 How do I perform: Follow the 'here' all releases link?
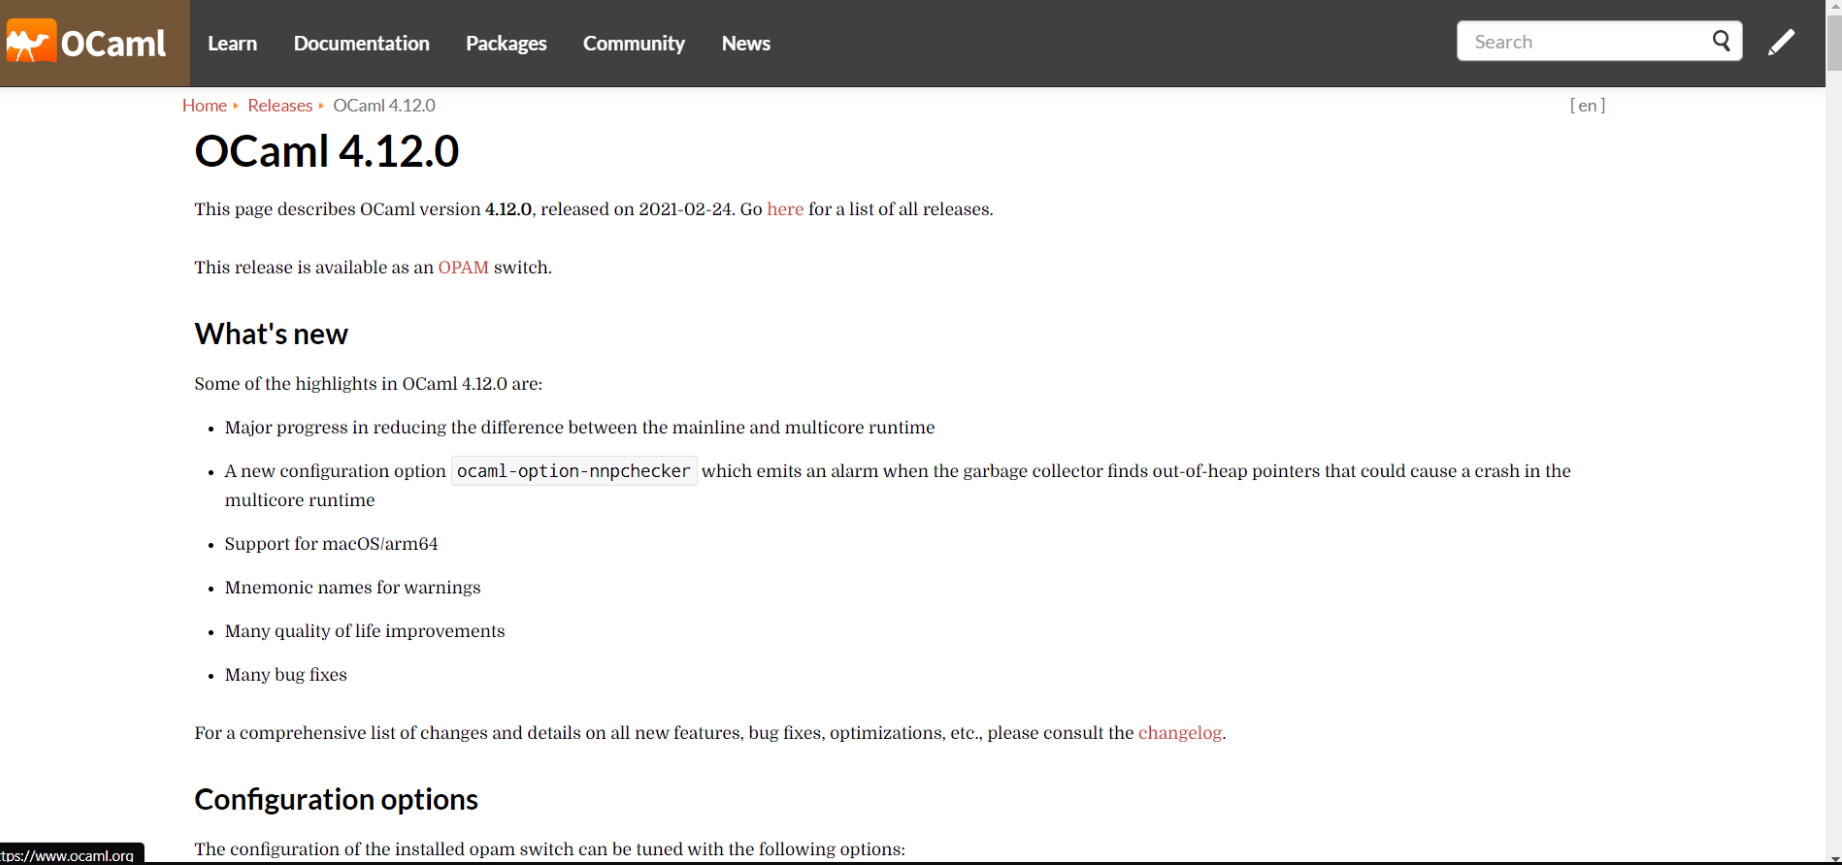click(785, 209)
